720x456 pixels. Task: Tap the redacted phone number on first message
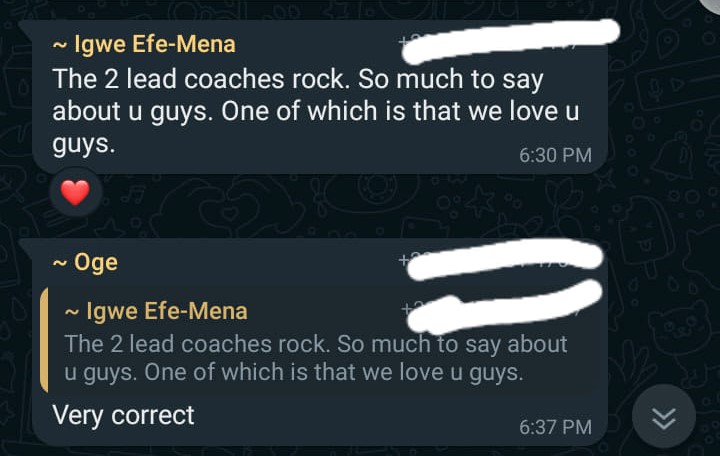(x=509, y=41)
